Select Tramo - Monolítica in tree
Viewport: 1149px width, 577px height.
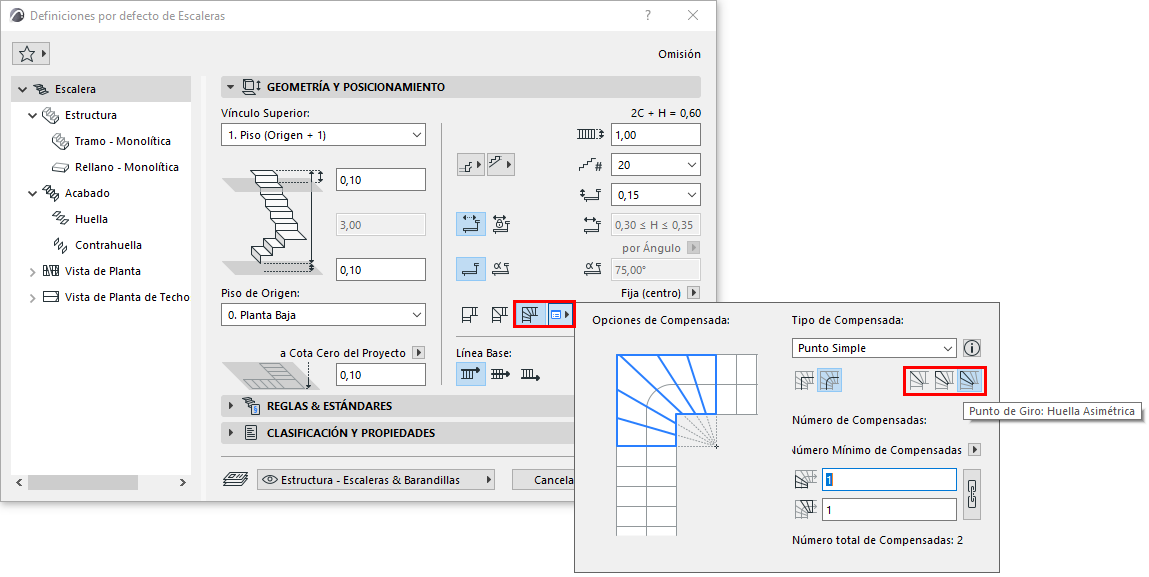pos(122,141)
